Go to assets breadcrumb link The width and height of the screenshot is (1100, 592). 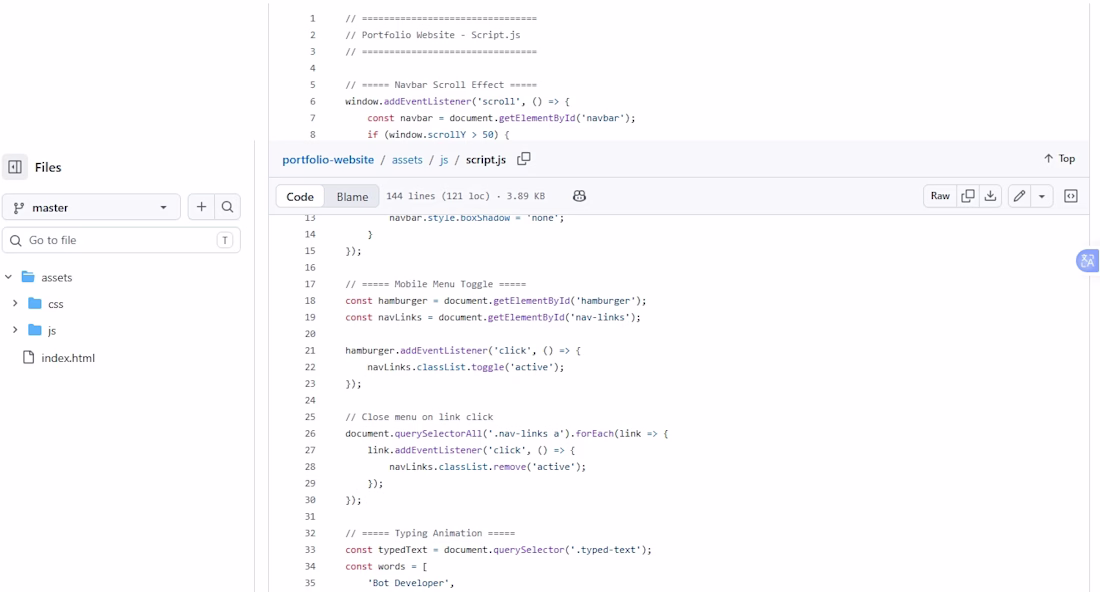tap(407, 160)
